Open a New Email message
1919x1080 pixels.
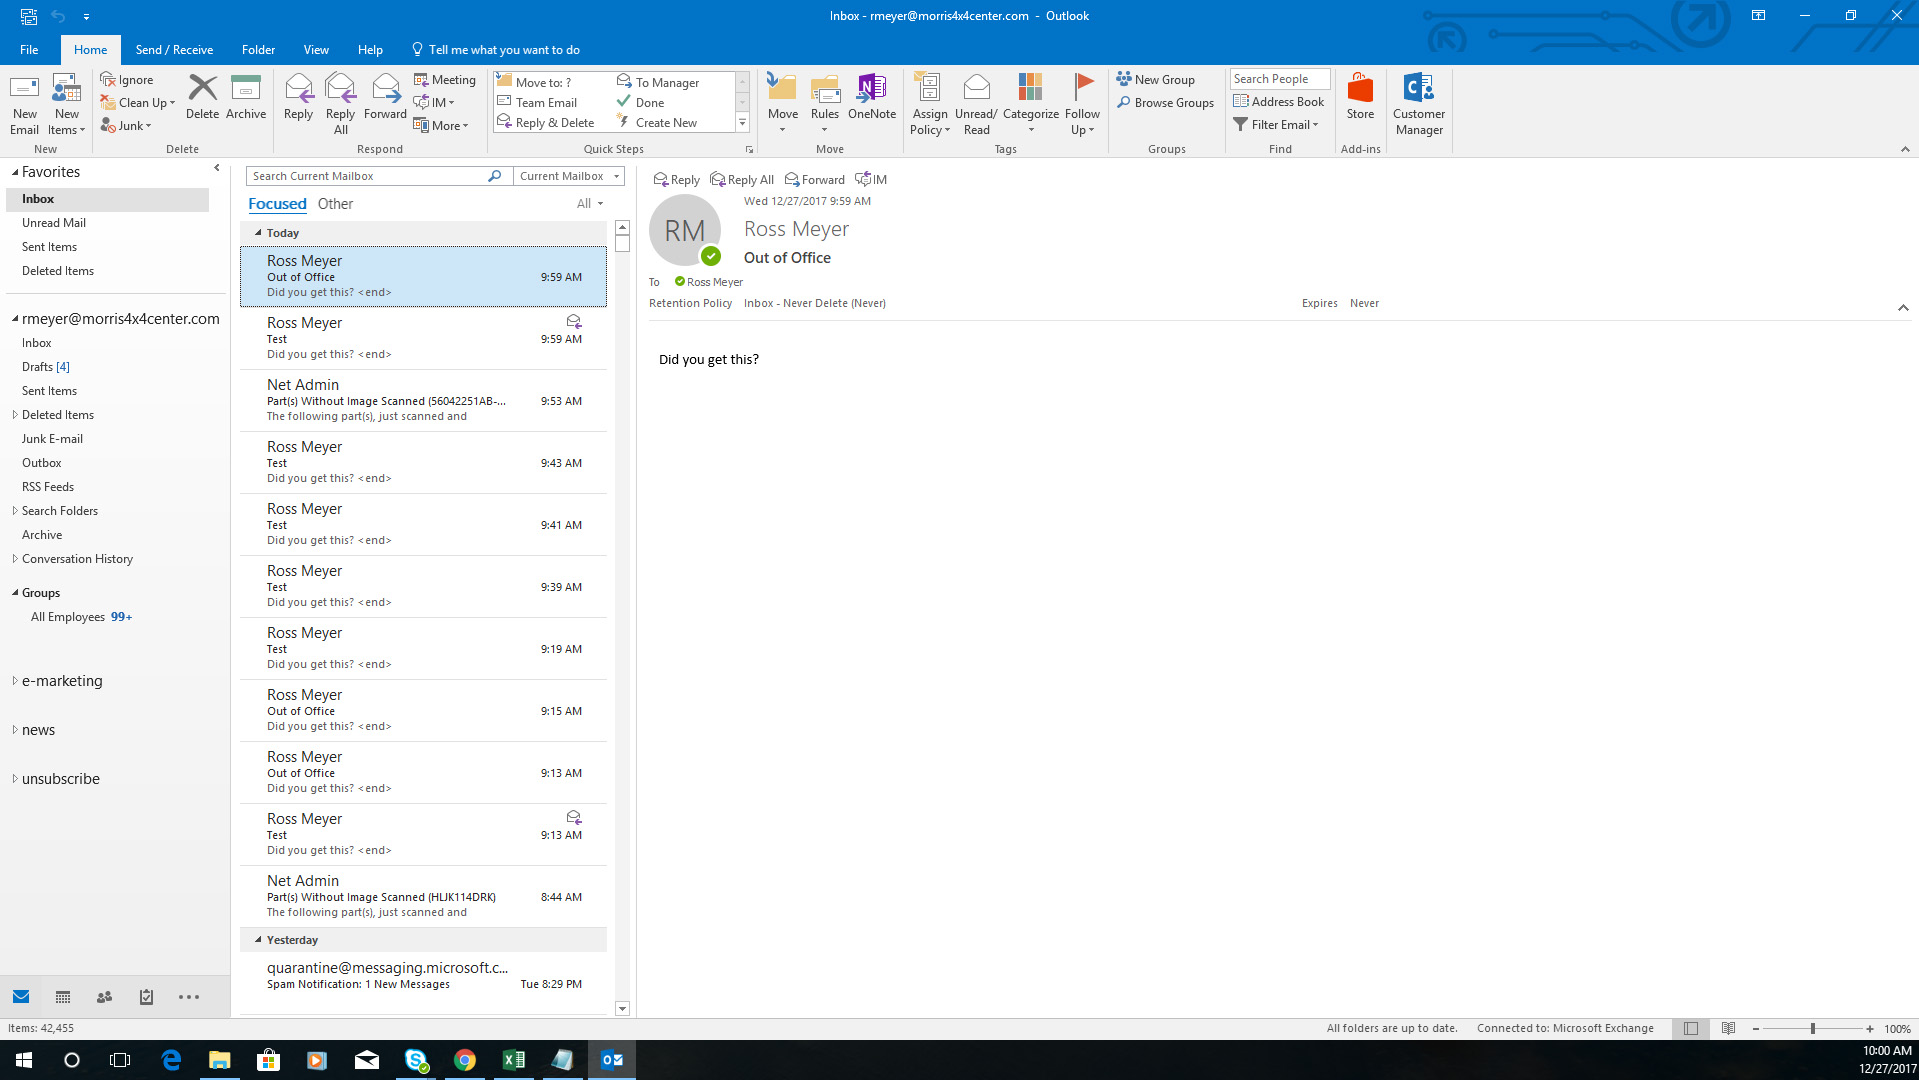click(24, 103)
